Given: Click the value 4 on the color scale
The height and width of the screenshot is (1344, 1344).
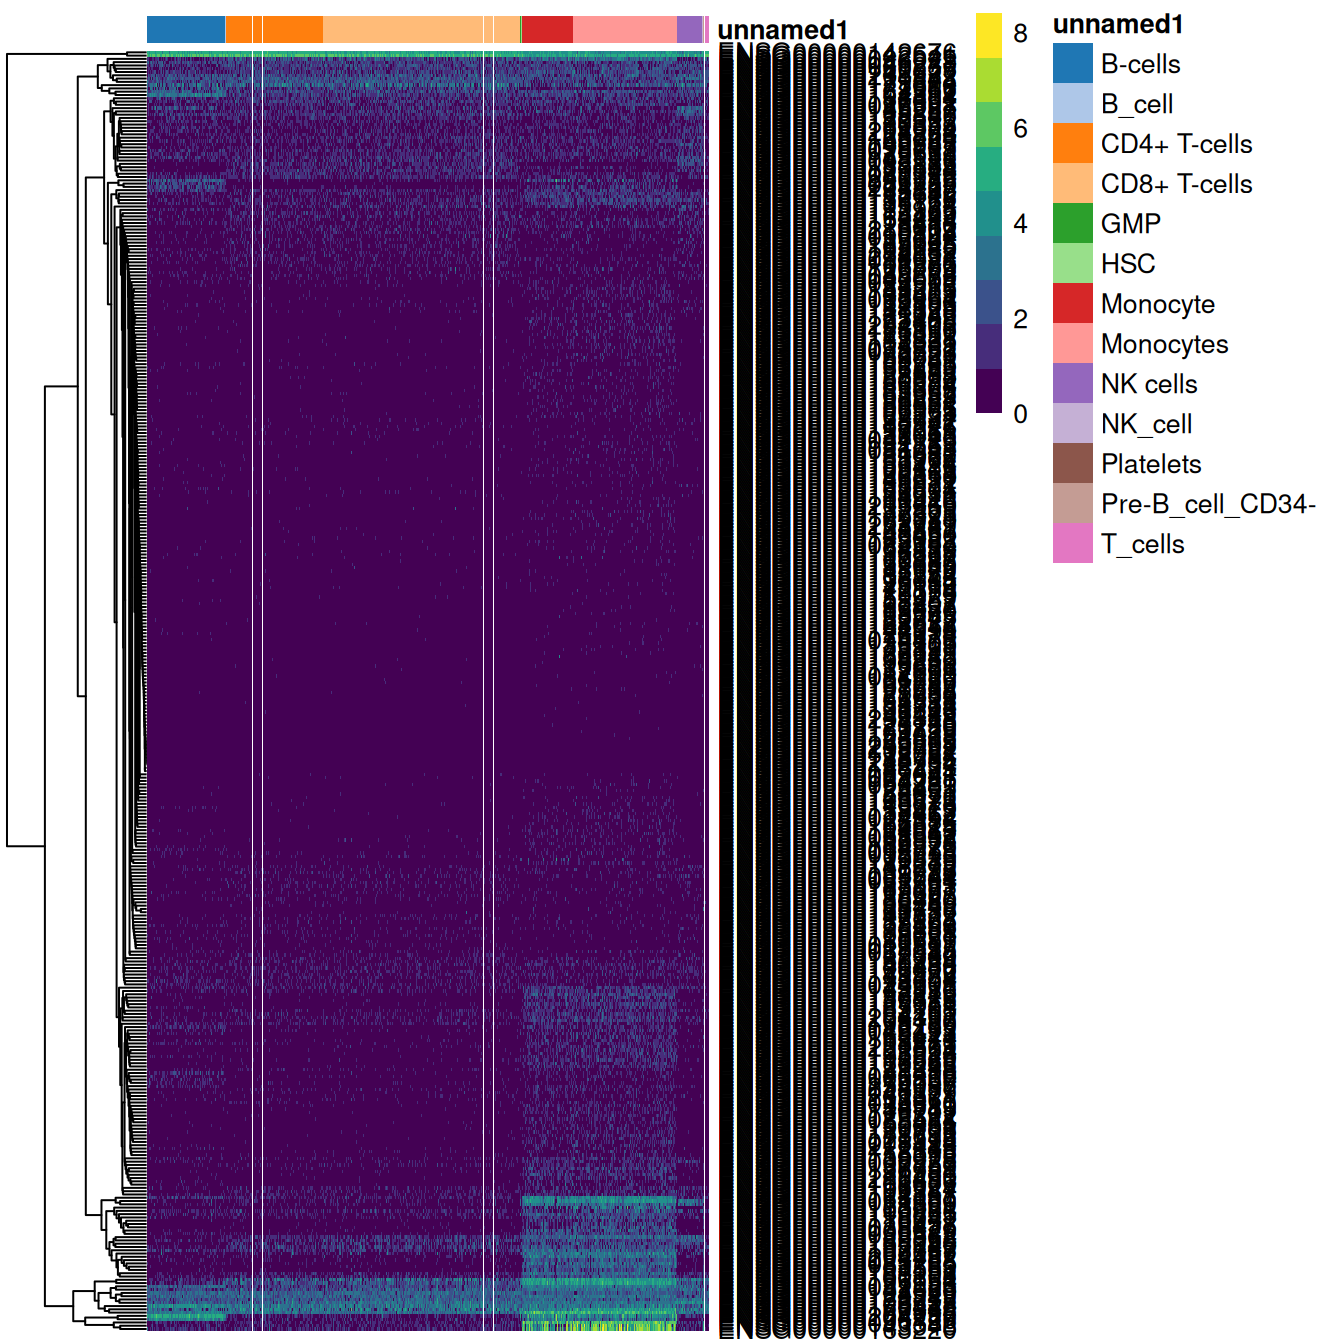Looking at the screenshot, I should tap(1020, 224).
